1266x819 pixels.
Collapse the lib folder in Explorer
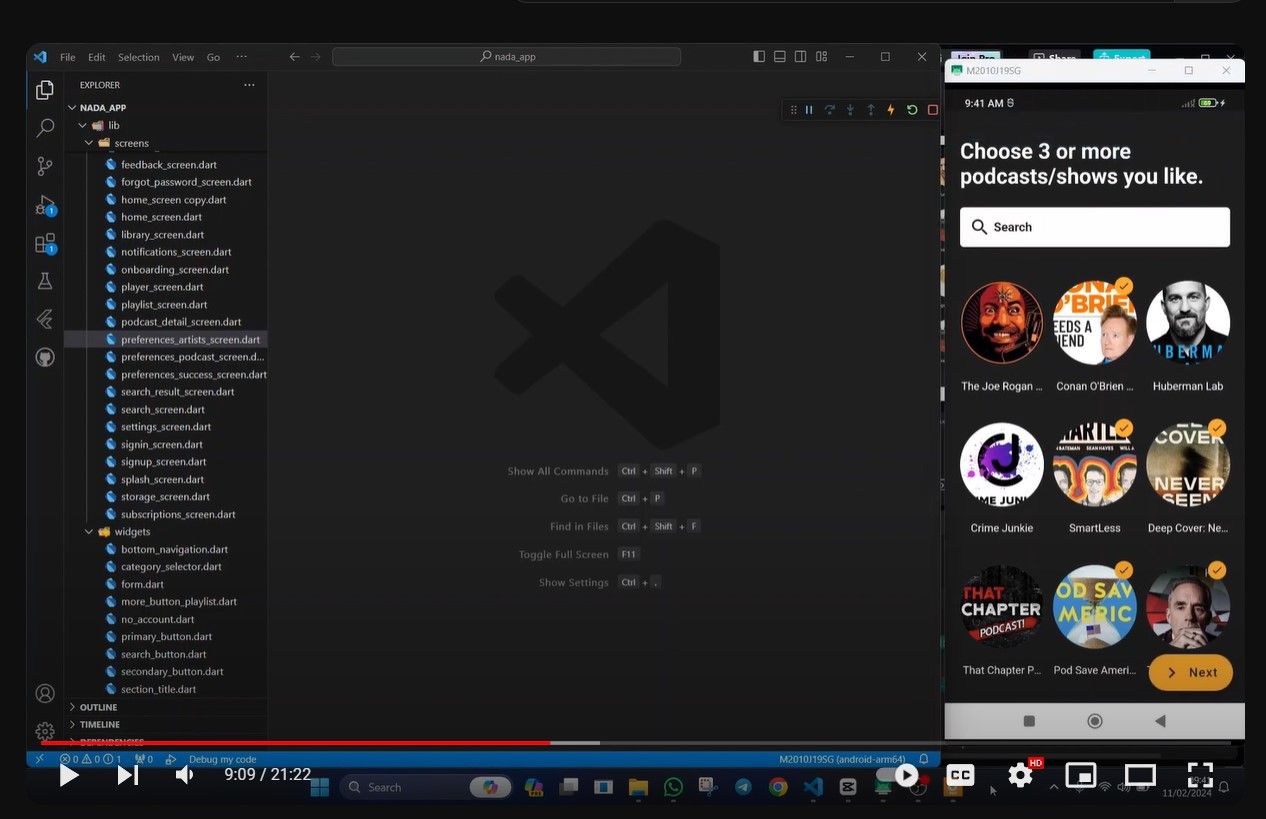82,126
